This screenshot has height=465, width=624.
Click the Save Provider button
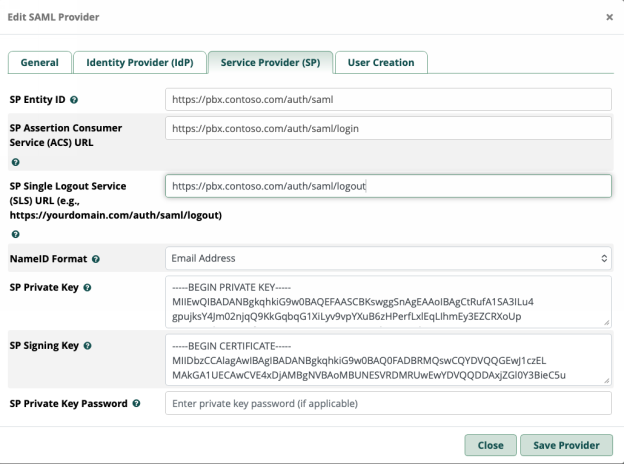(x=565, y=445)
